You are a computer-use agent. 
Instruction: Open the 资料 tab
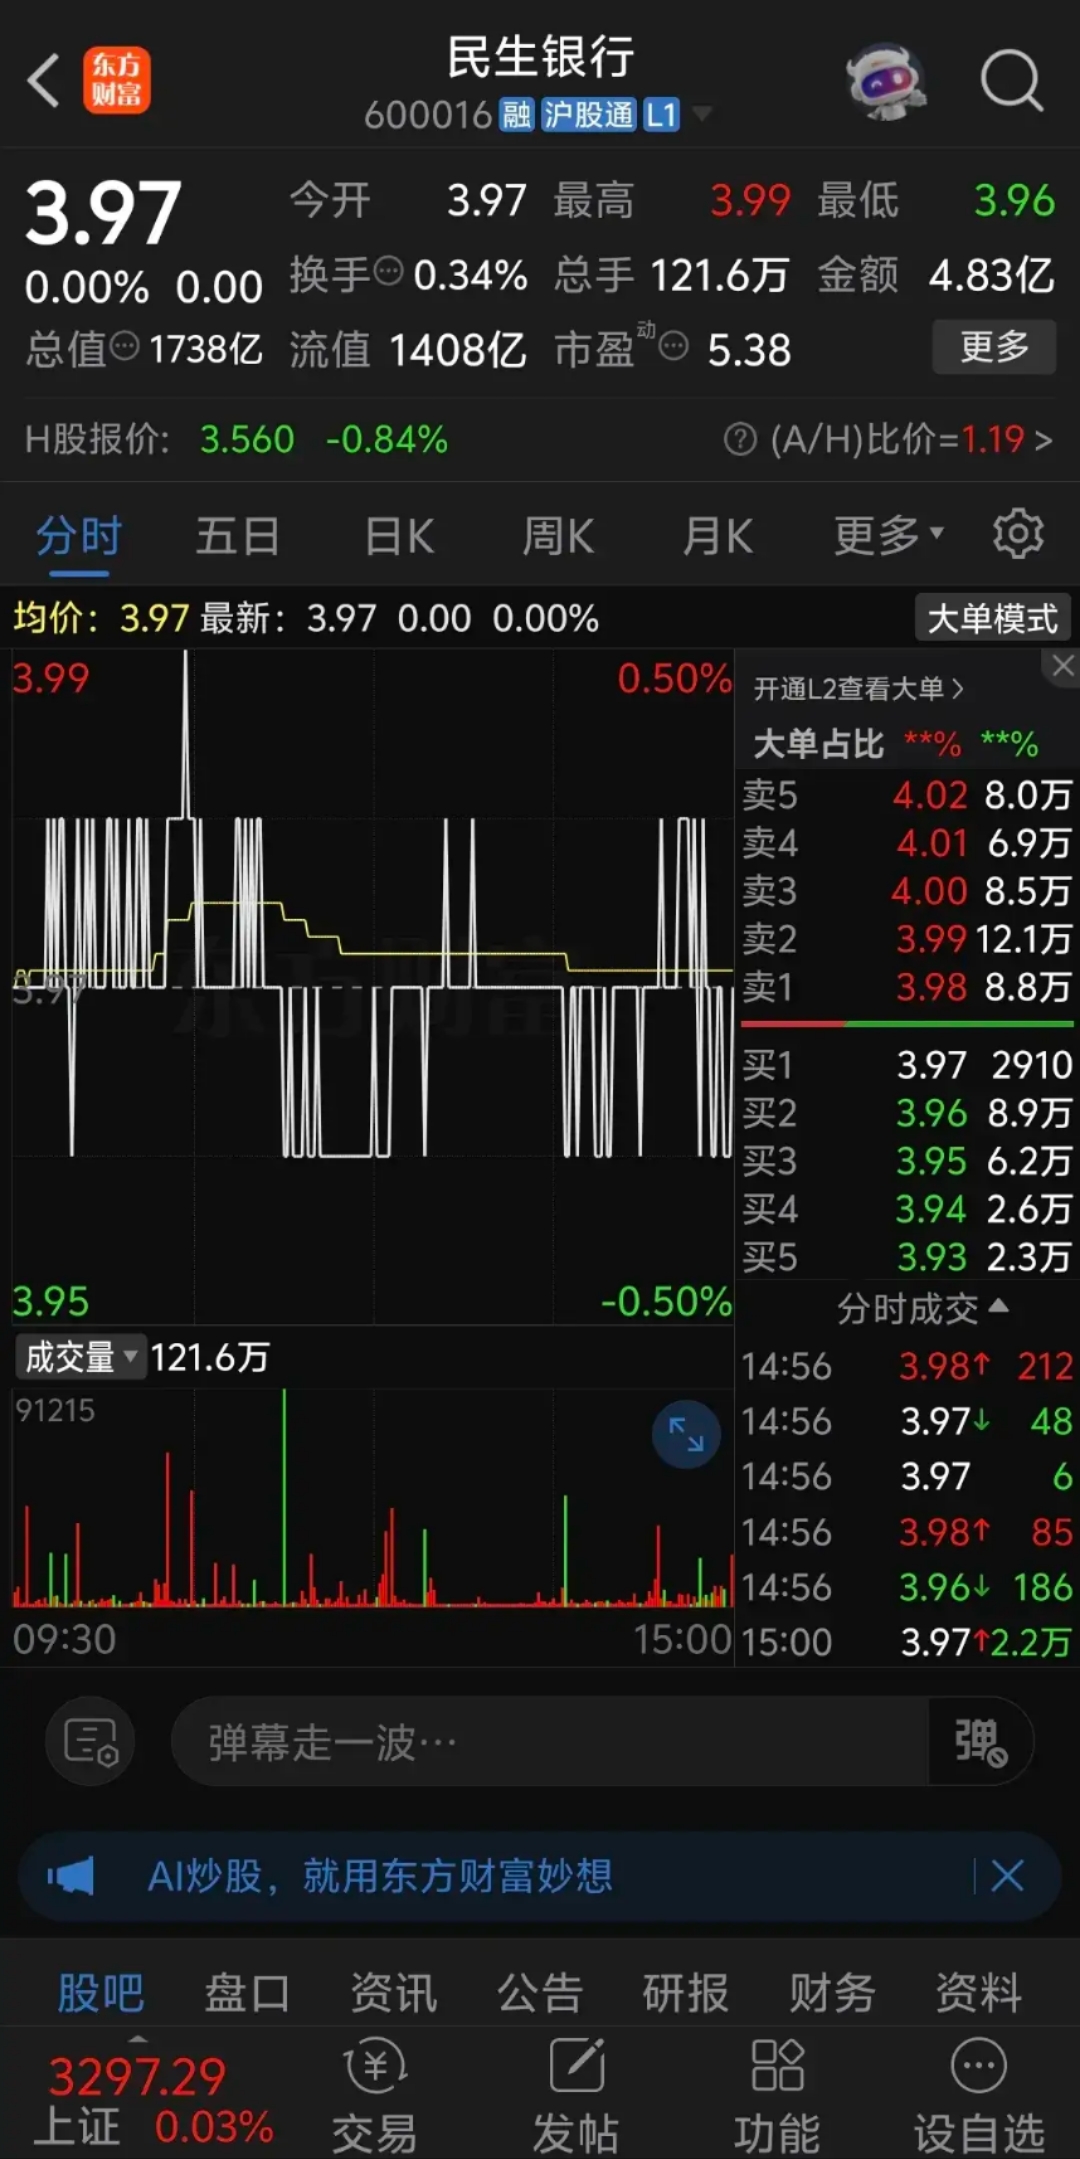[x=978, y=1992]
